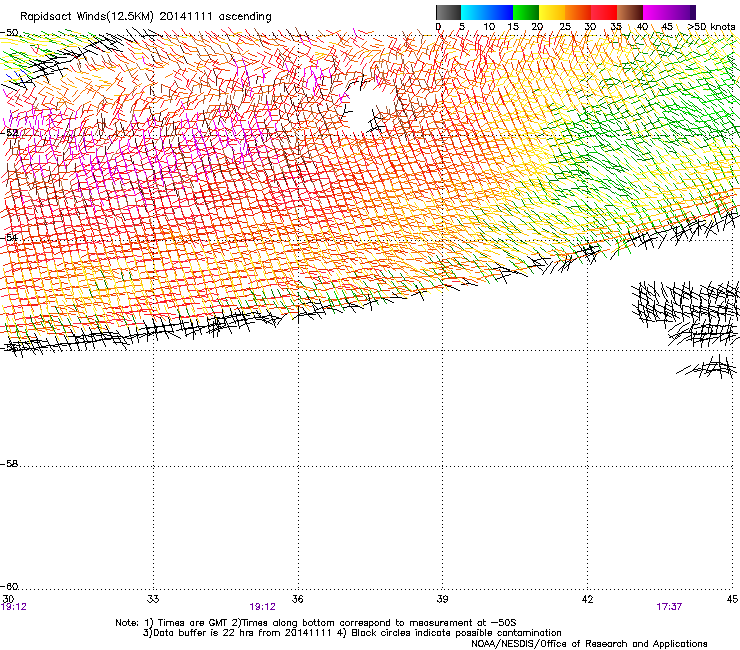This screenshot has height=650, width=740.
Task: Click the '20' label under the color bar
Action: pos(537,27)
